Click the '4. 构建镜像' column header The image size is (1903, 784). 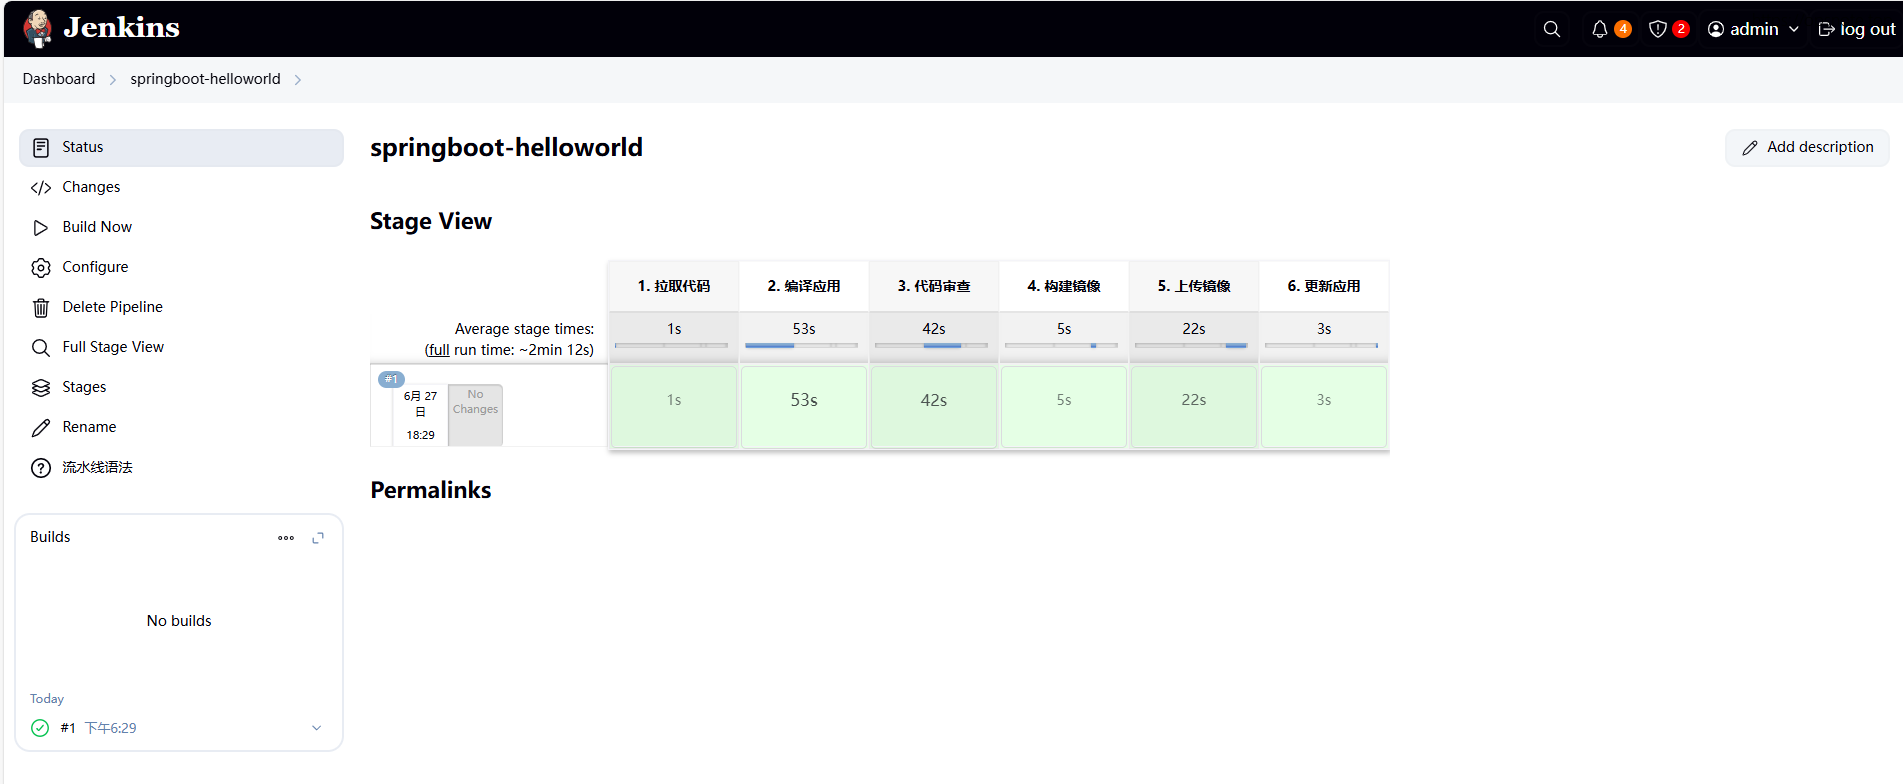click(x=1064, y=286)
